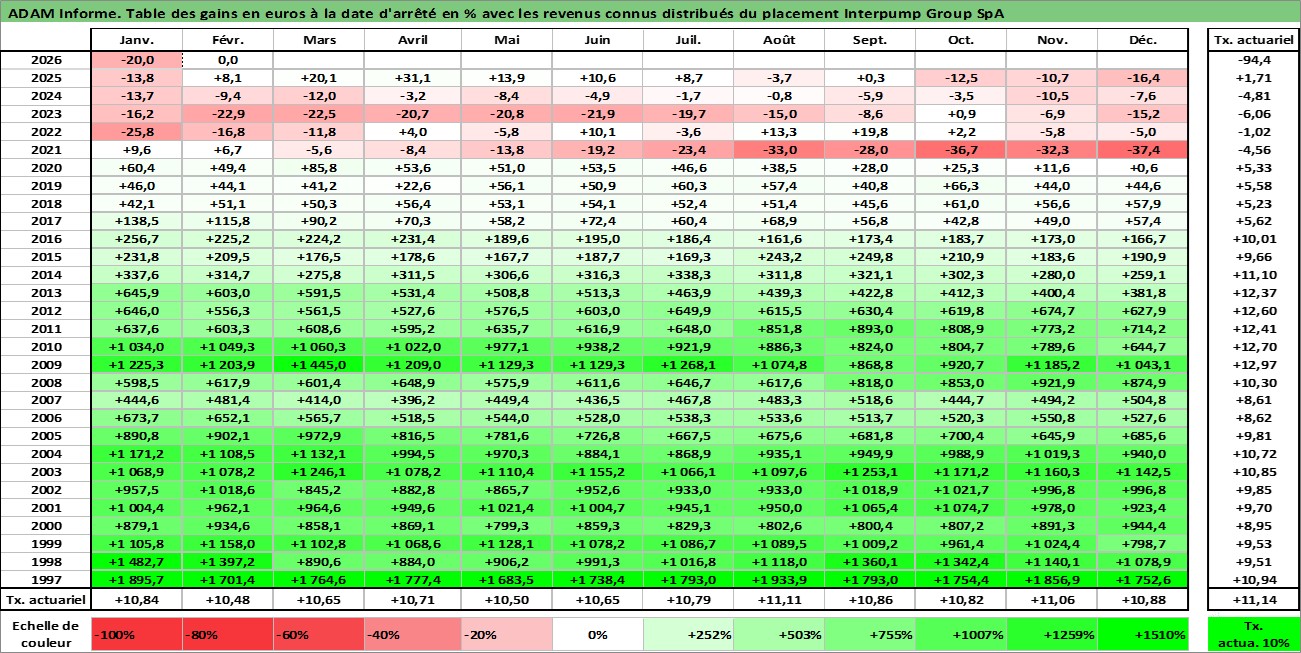Viewport: 1301px width, 653px height.
Task: Select the 'Août' column header
Action: [x=778, y=40]
